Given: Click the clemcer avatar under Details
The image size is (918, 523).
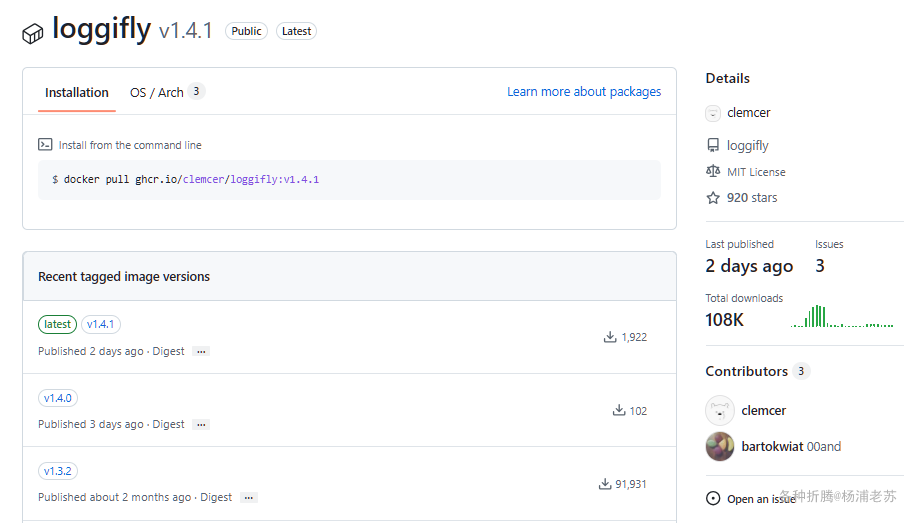Looking at the screenshot, I should coord(713,113).
